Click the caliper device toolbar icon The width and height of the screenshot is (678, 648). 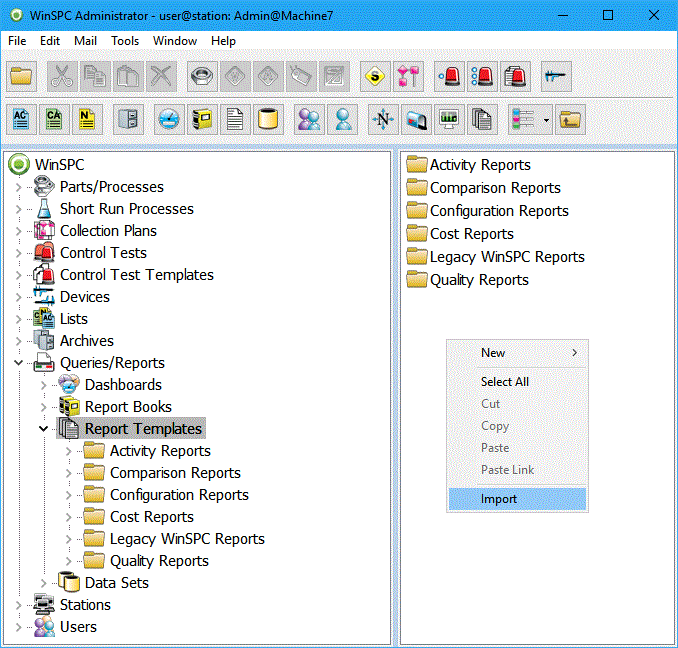point(556,77)
